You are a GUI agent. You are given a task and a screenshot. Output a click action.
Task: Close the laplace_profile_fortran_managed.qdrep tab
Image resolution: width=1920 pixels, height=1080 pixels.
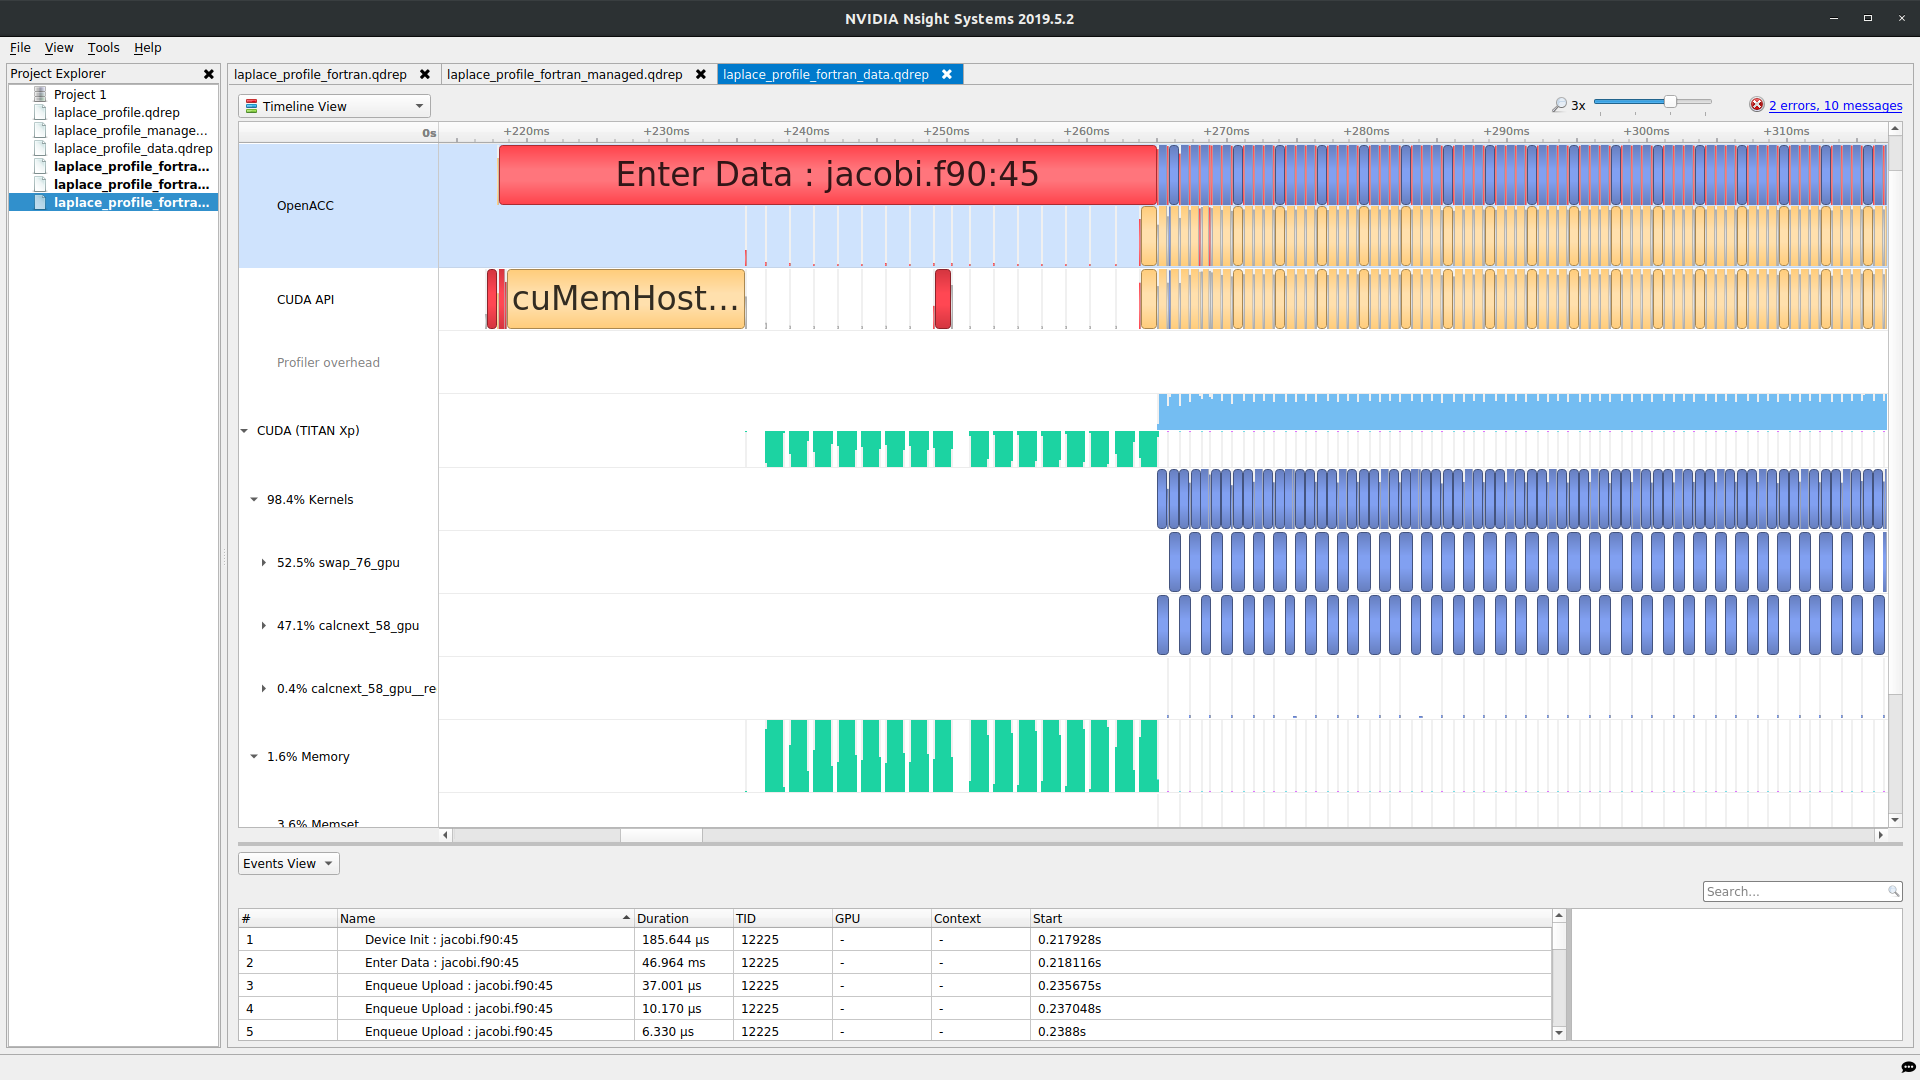(701, 75)
